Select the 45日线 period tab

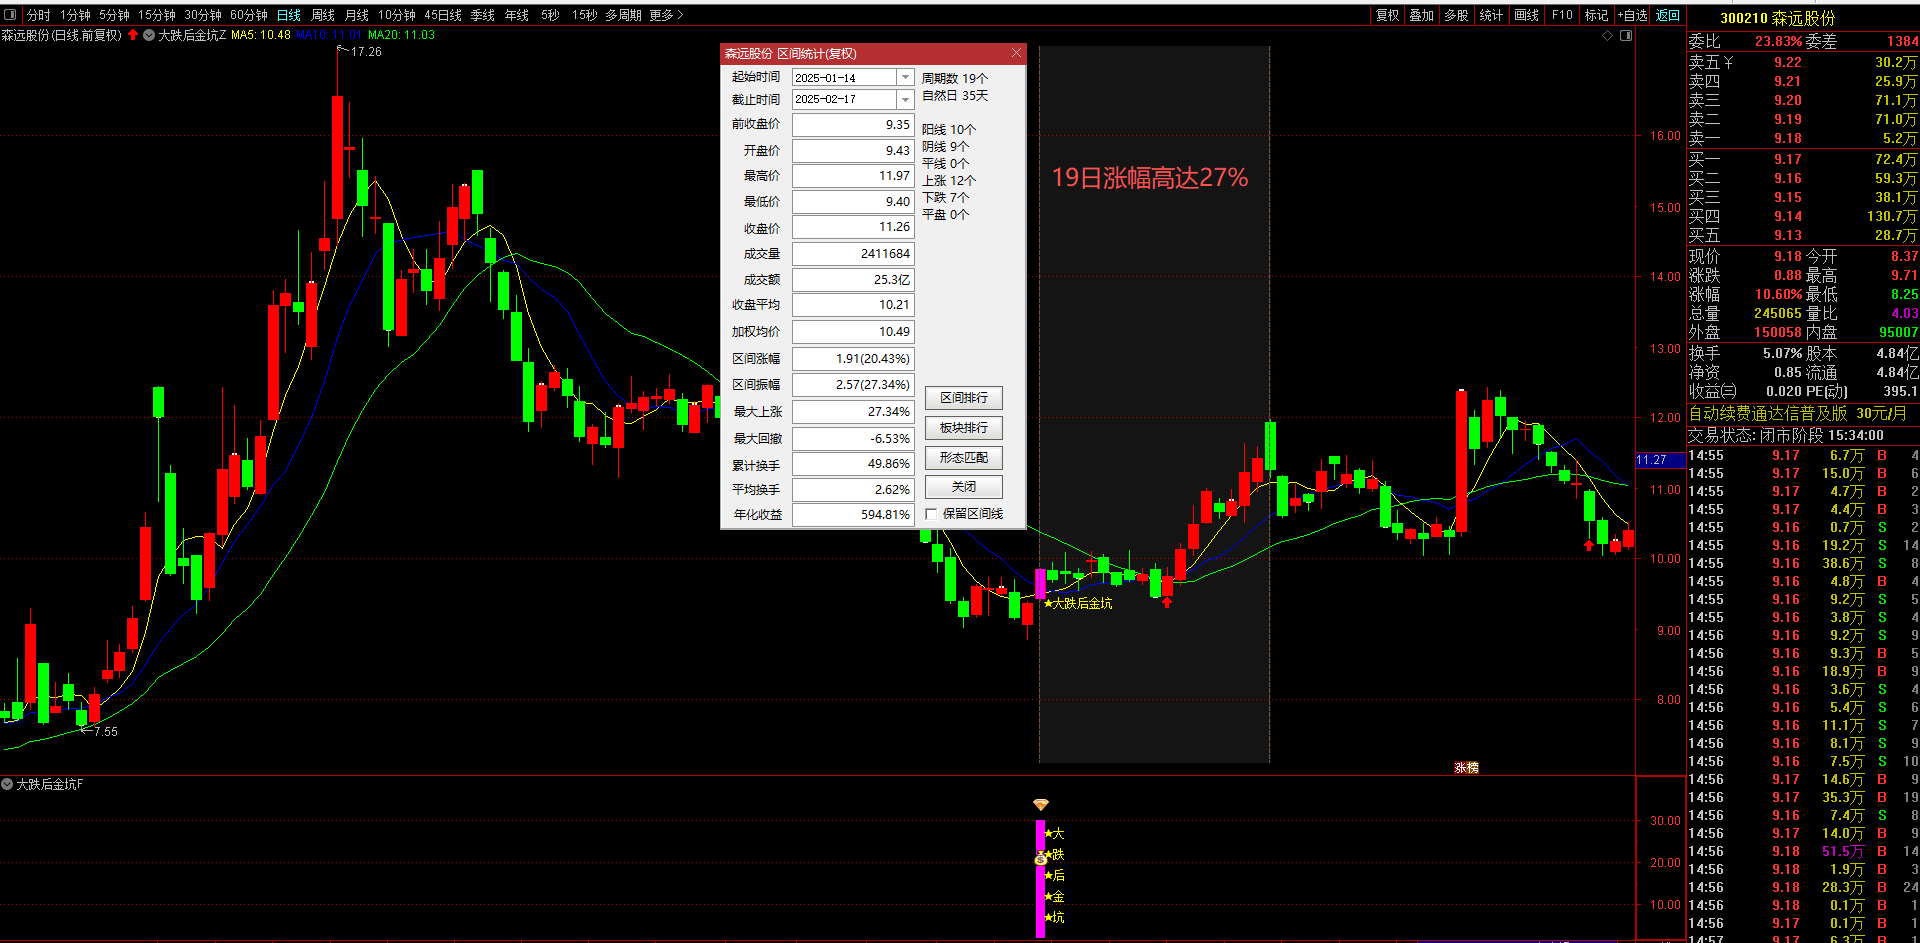tap(443, 15)
